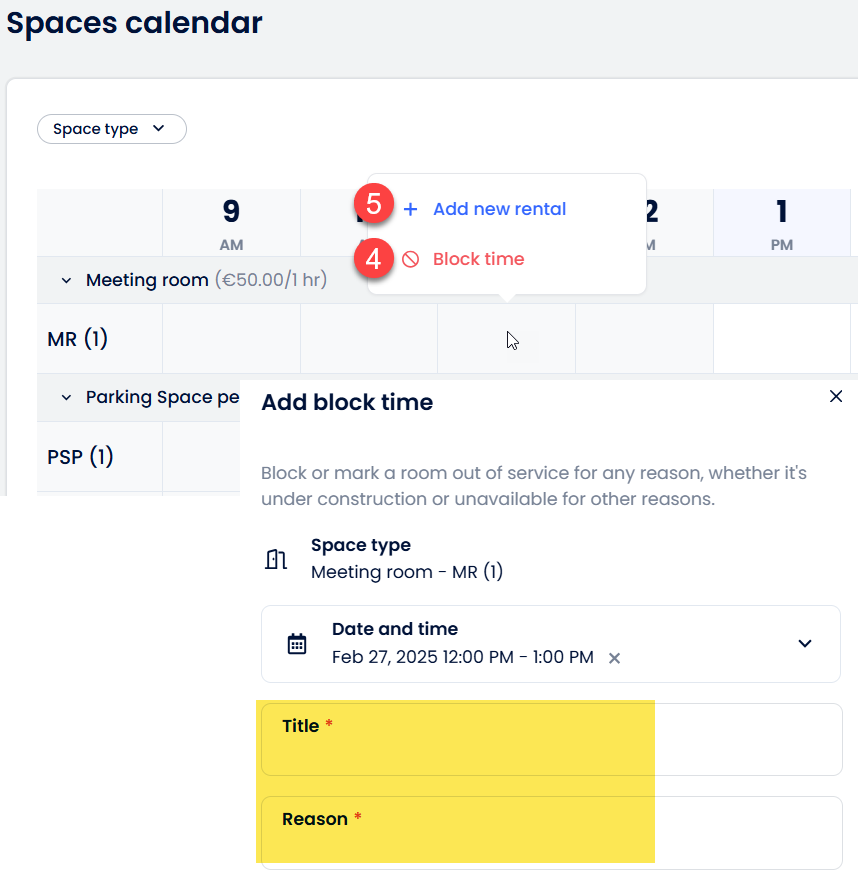
Task: Close the Add block time panel
Action: click(x=836, y=397)
